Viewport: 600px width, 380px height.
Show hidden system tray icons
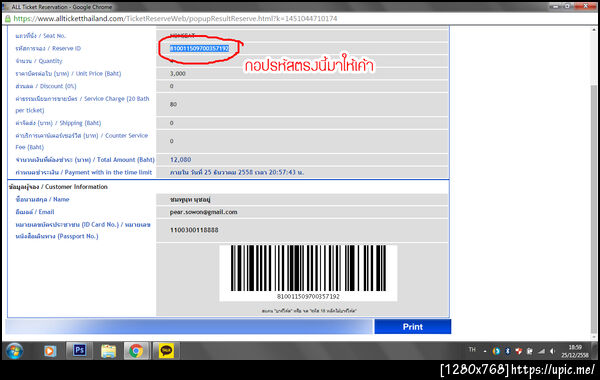tap(485, 351)
